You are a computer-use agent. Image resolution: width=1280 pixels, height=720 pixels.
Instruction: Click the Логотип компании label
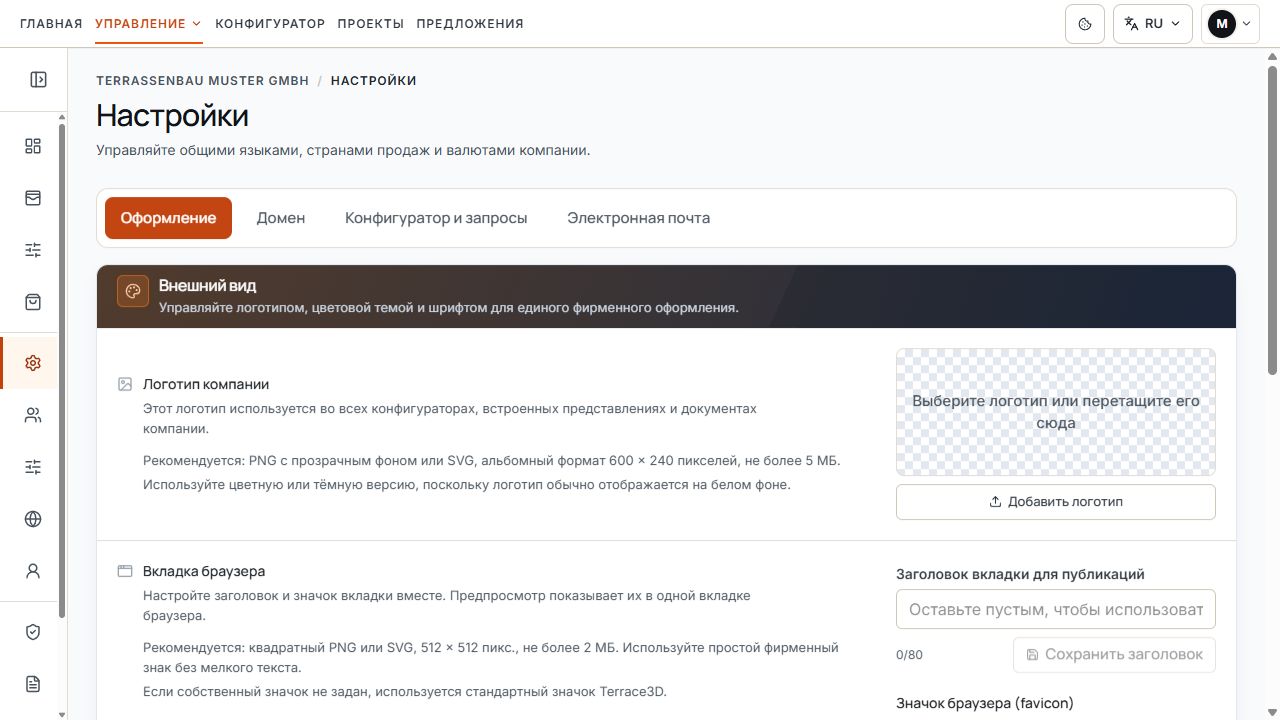[206, 384]
